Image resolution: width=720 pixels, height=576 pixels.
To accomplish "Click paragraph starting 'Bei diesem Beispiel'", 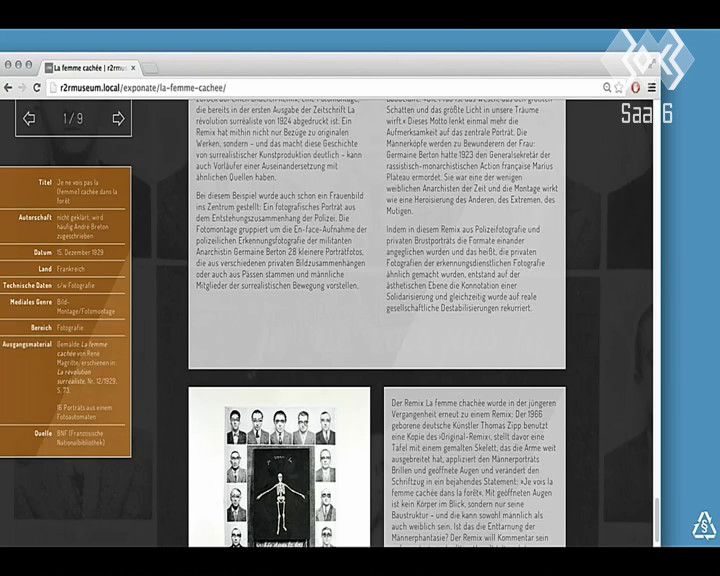I will coord(281,240).
